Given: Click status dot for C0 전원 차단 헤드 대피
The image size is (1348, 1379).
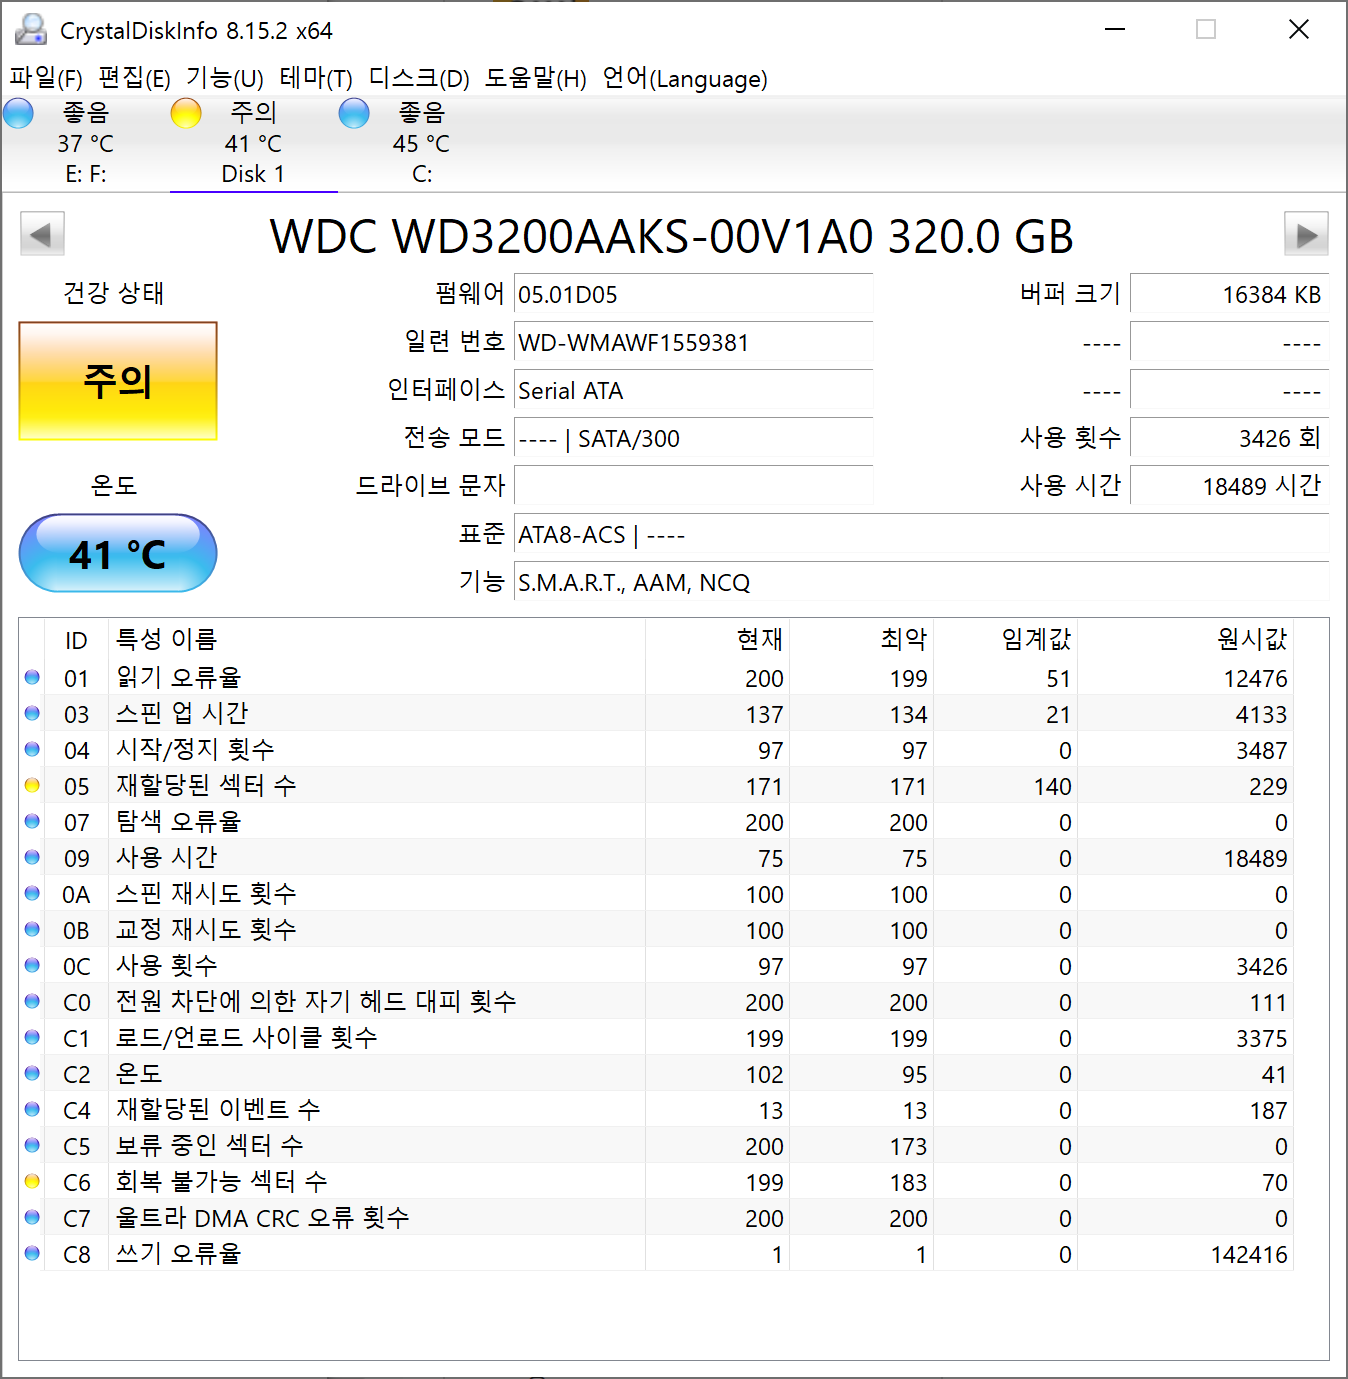Looking at the screenshot, I should (x=32, y=1001).
